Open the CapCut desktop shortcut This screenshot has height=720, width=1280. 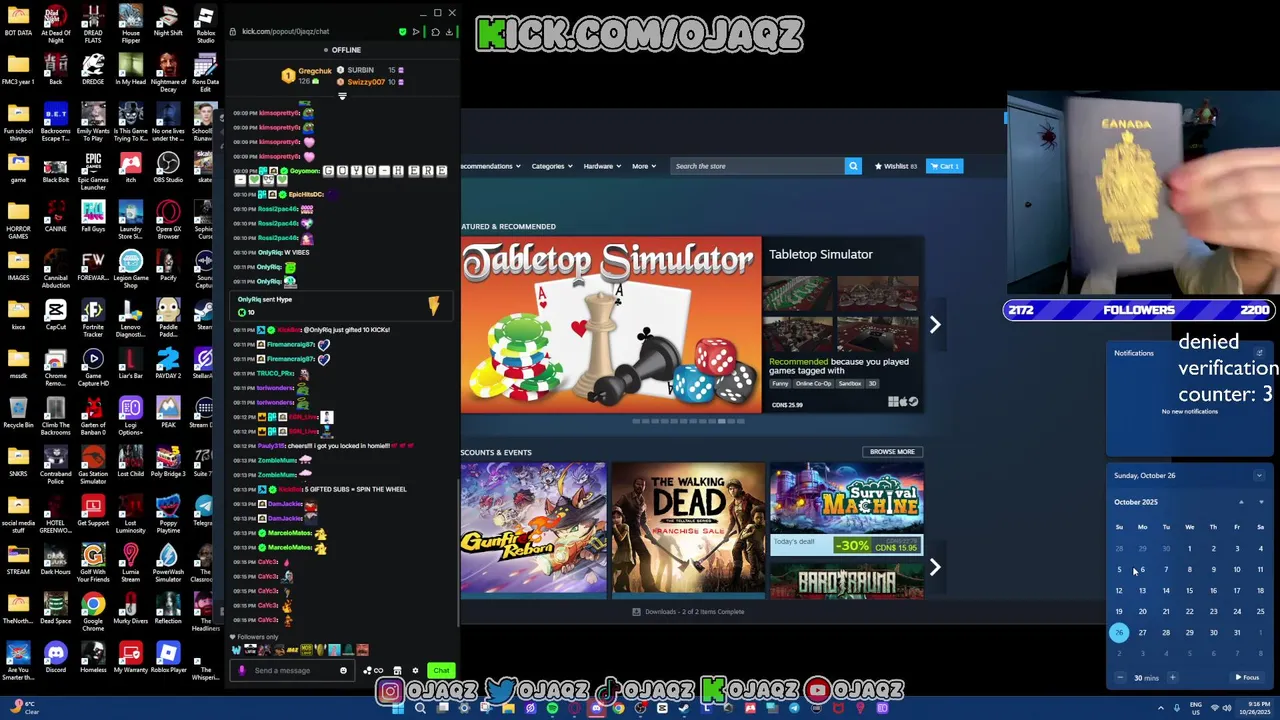coord(56,315)
